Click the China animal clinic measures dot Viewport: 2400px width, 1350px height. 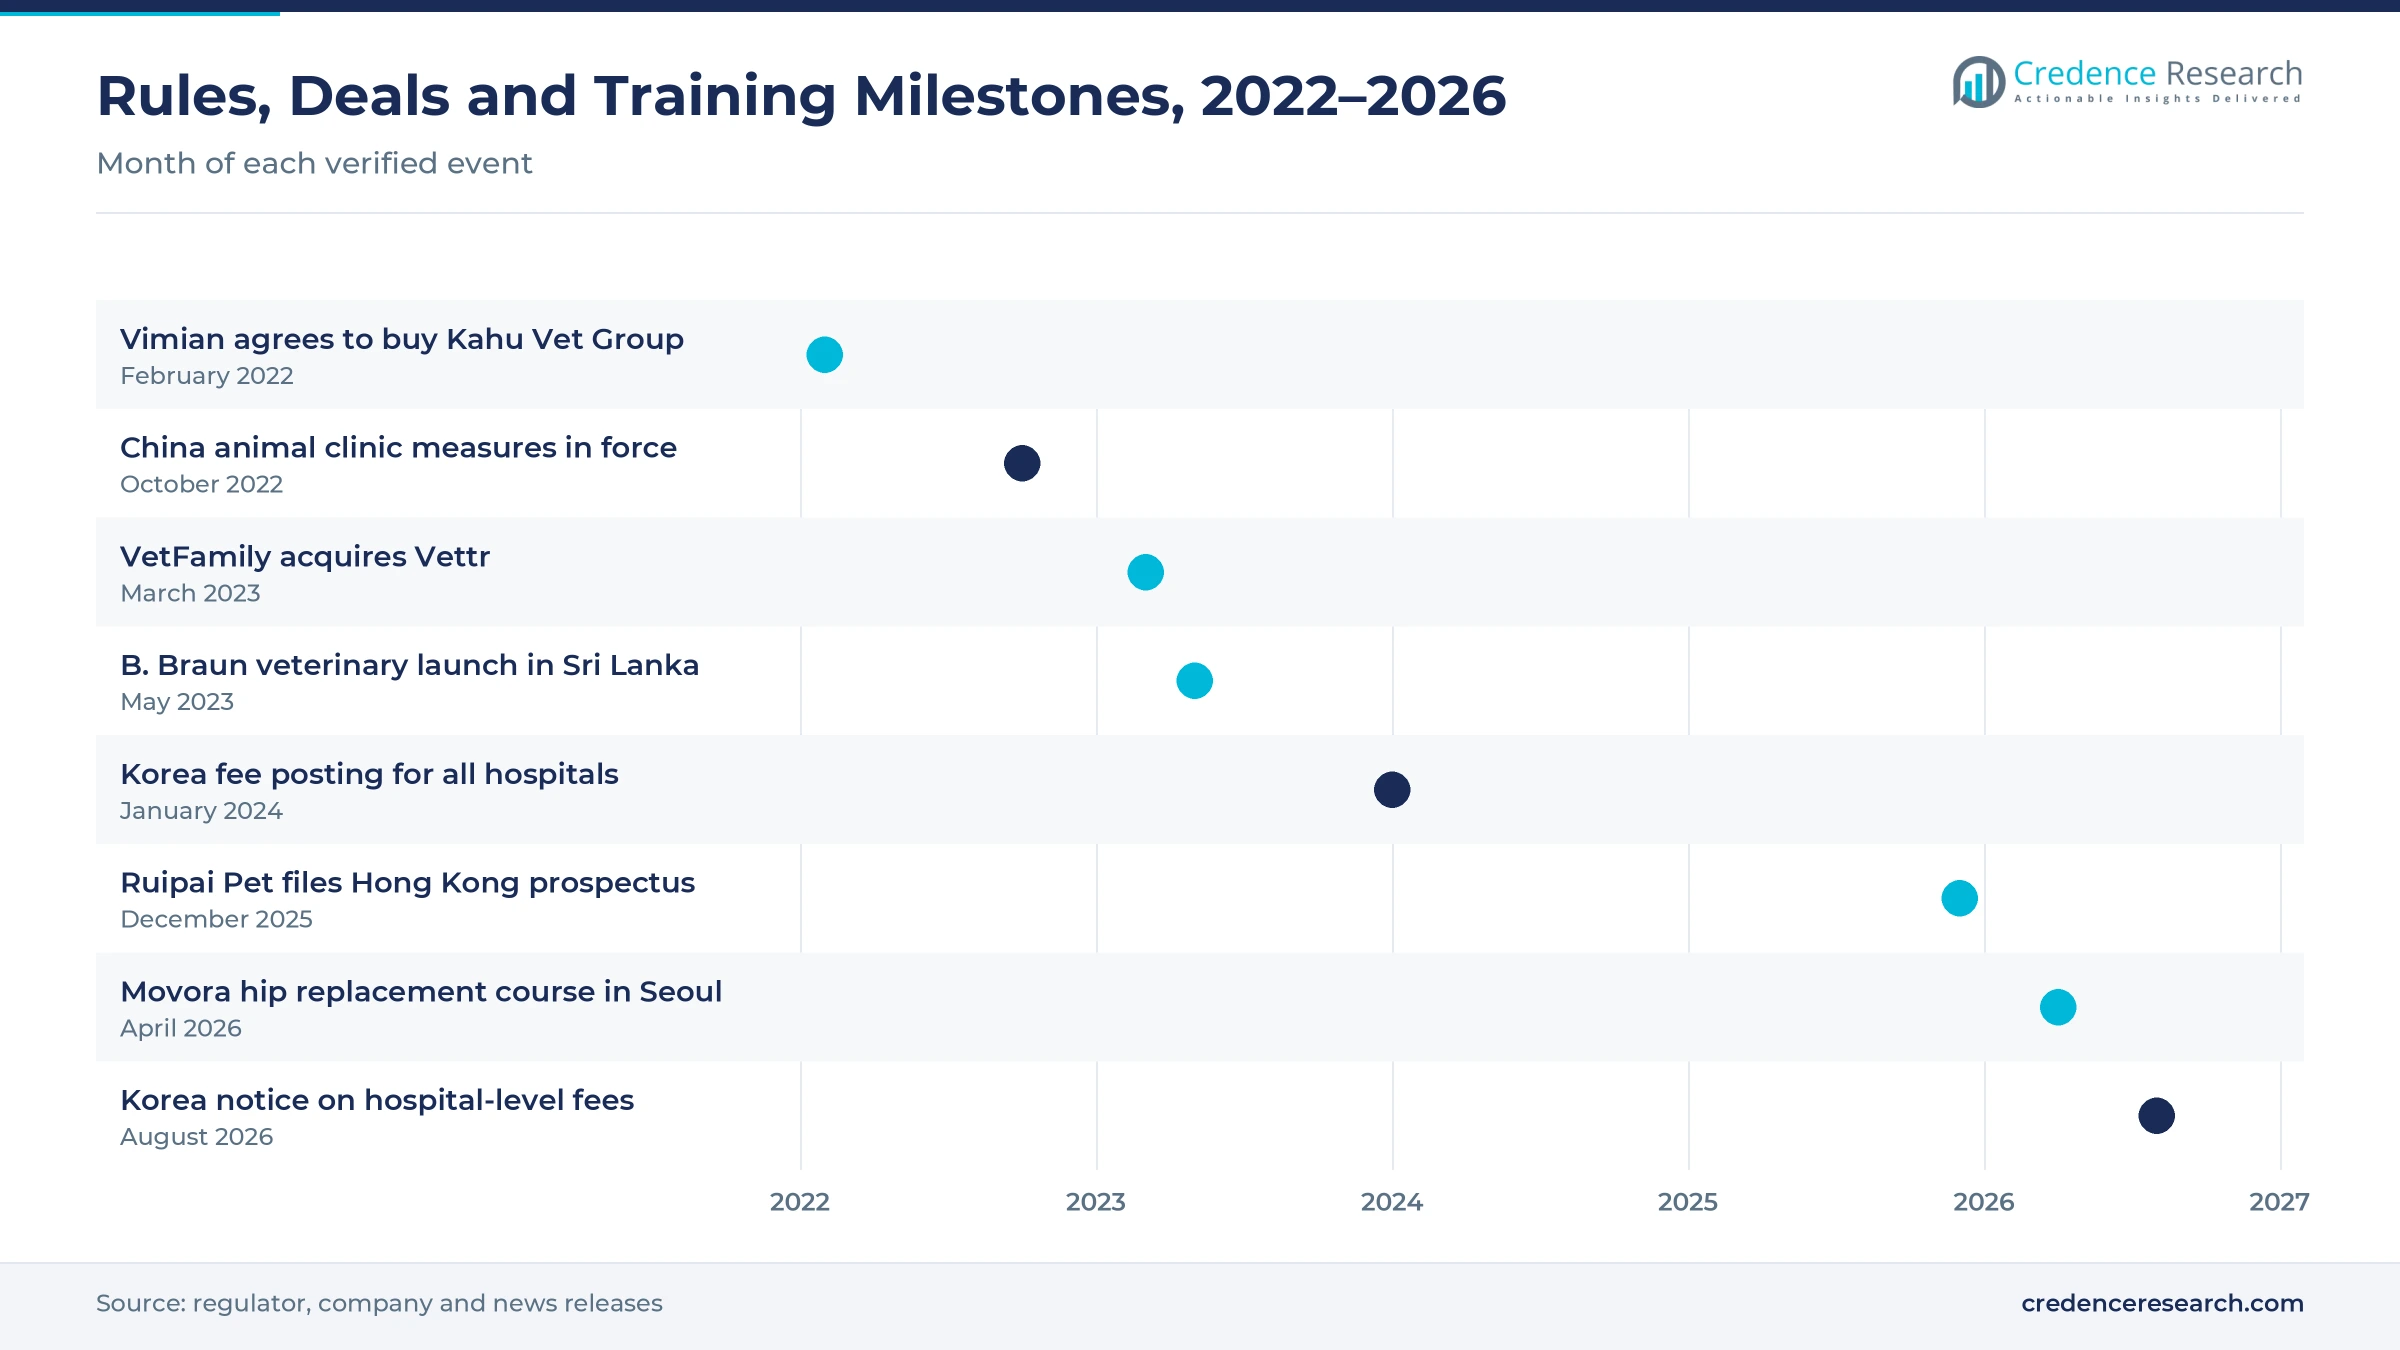(x=1022, y=463)
